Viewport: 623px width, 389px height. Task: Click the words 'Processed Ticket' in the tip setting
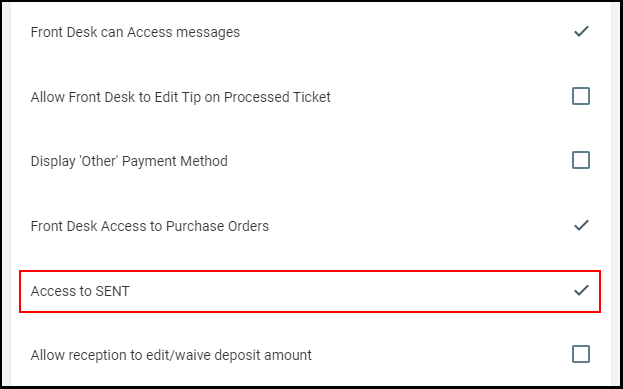(277, 97)
